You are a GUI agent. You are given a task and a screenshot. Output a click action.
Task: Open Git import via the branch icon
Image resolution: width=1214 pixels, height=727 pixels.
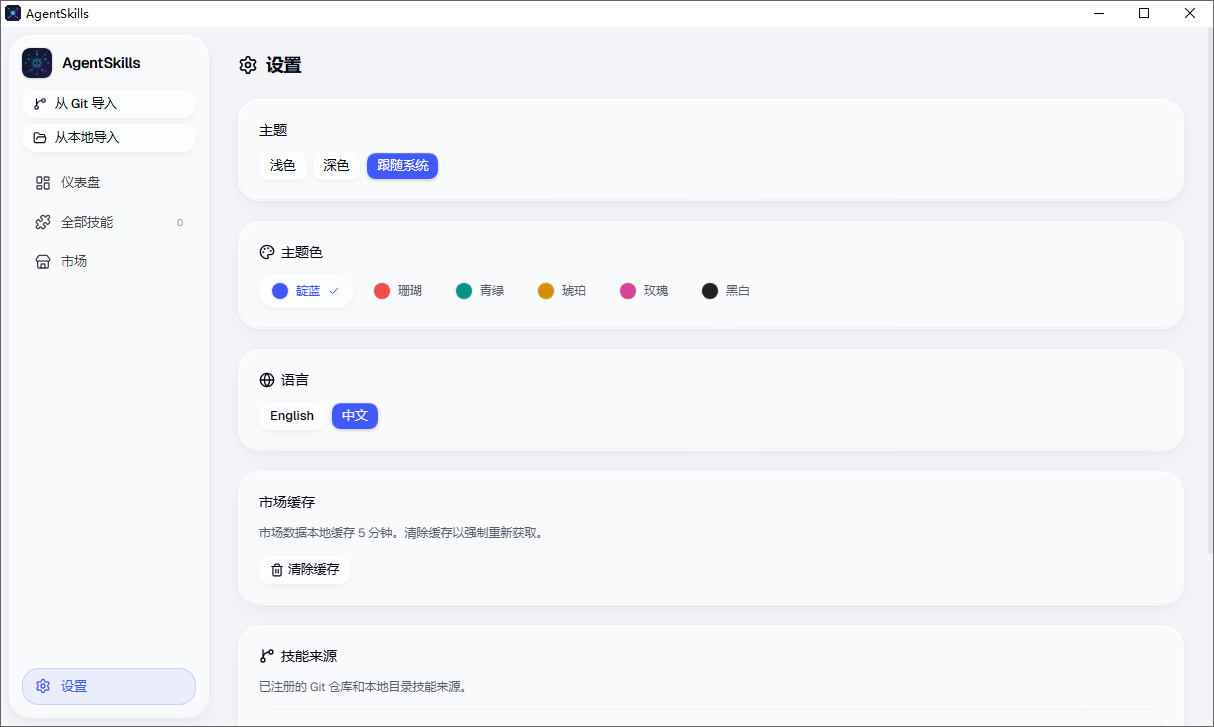coord(40,103)
